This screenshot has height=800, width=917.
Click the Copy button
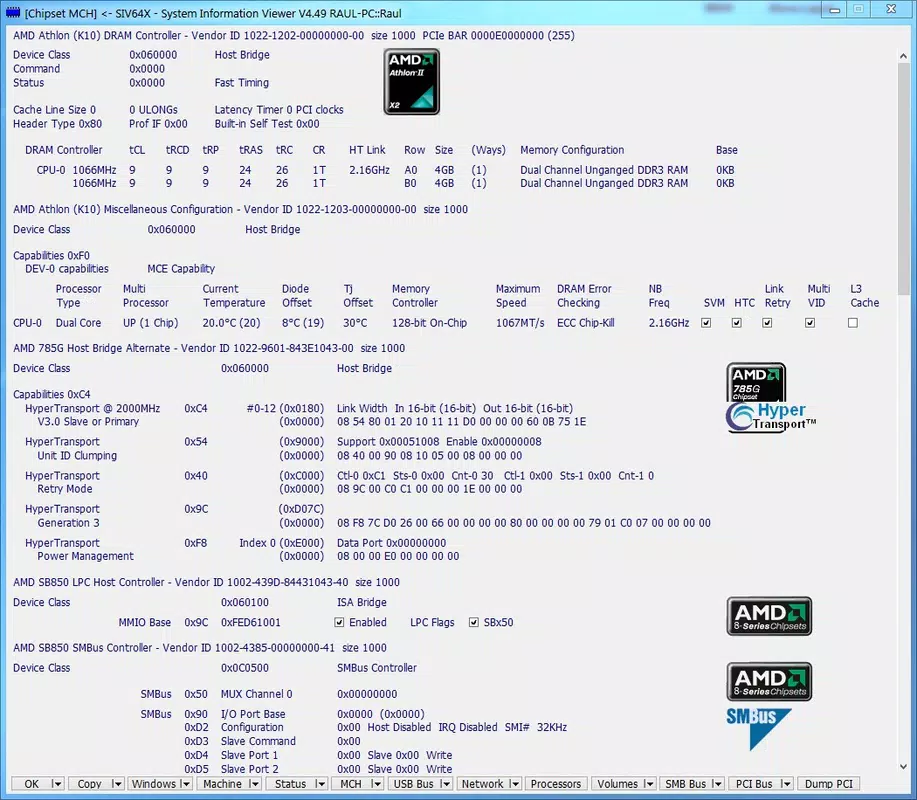coord(89,784)
